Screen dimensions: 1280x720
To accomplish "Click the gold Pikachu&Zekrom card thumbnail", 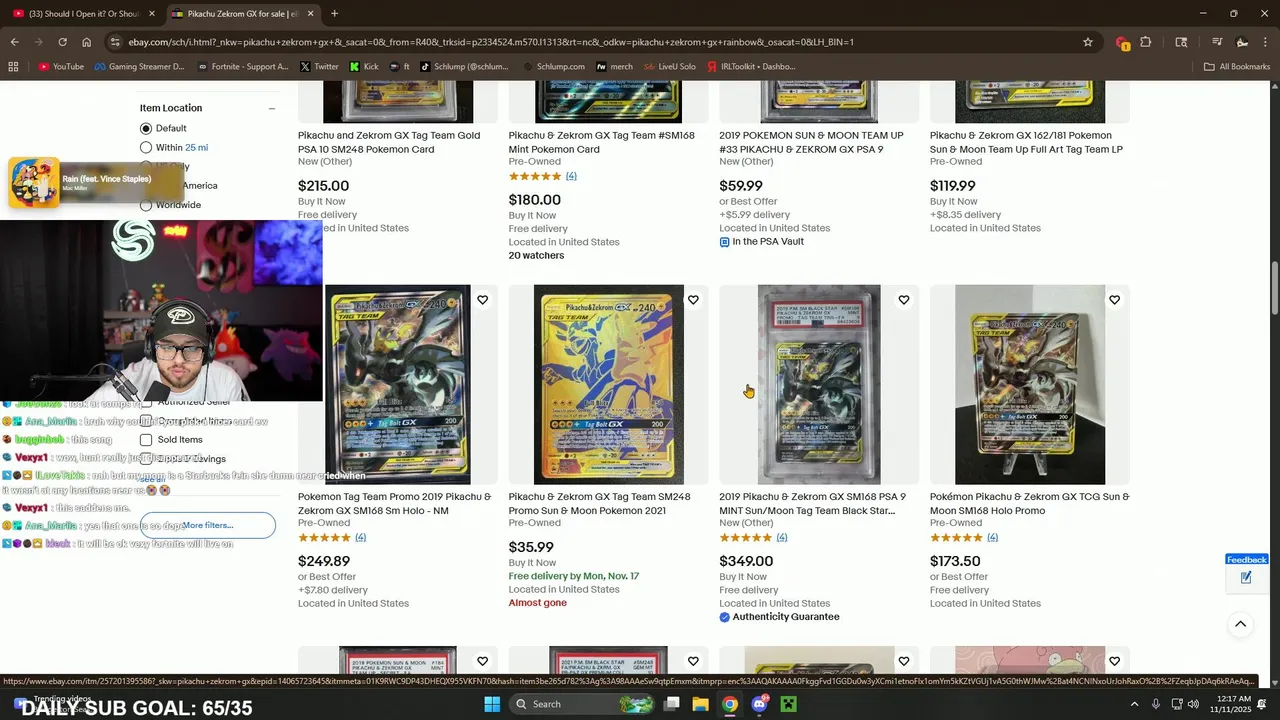I will coord(608,385).
